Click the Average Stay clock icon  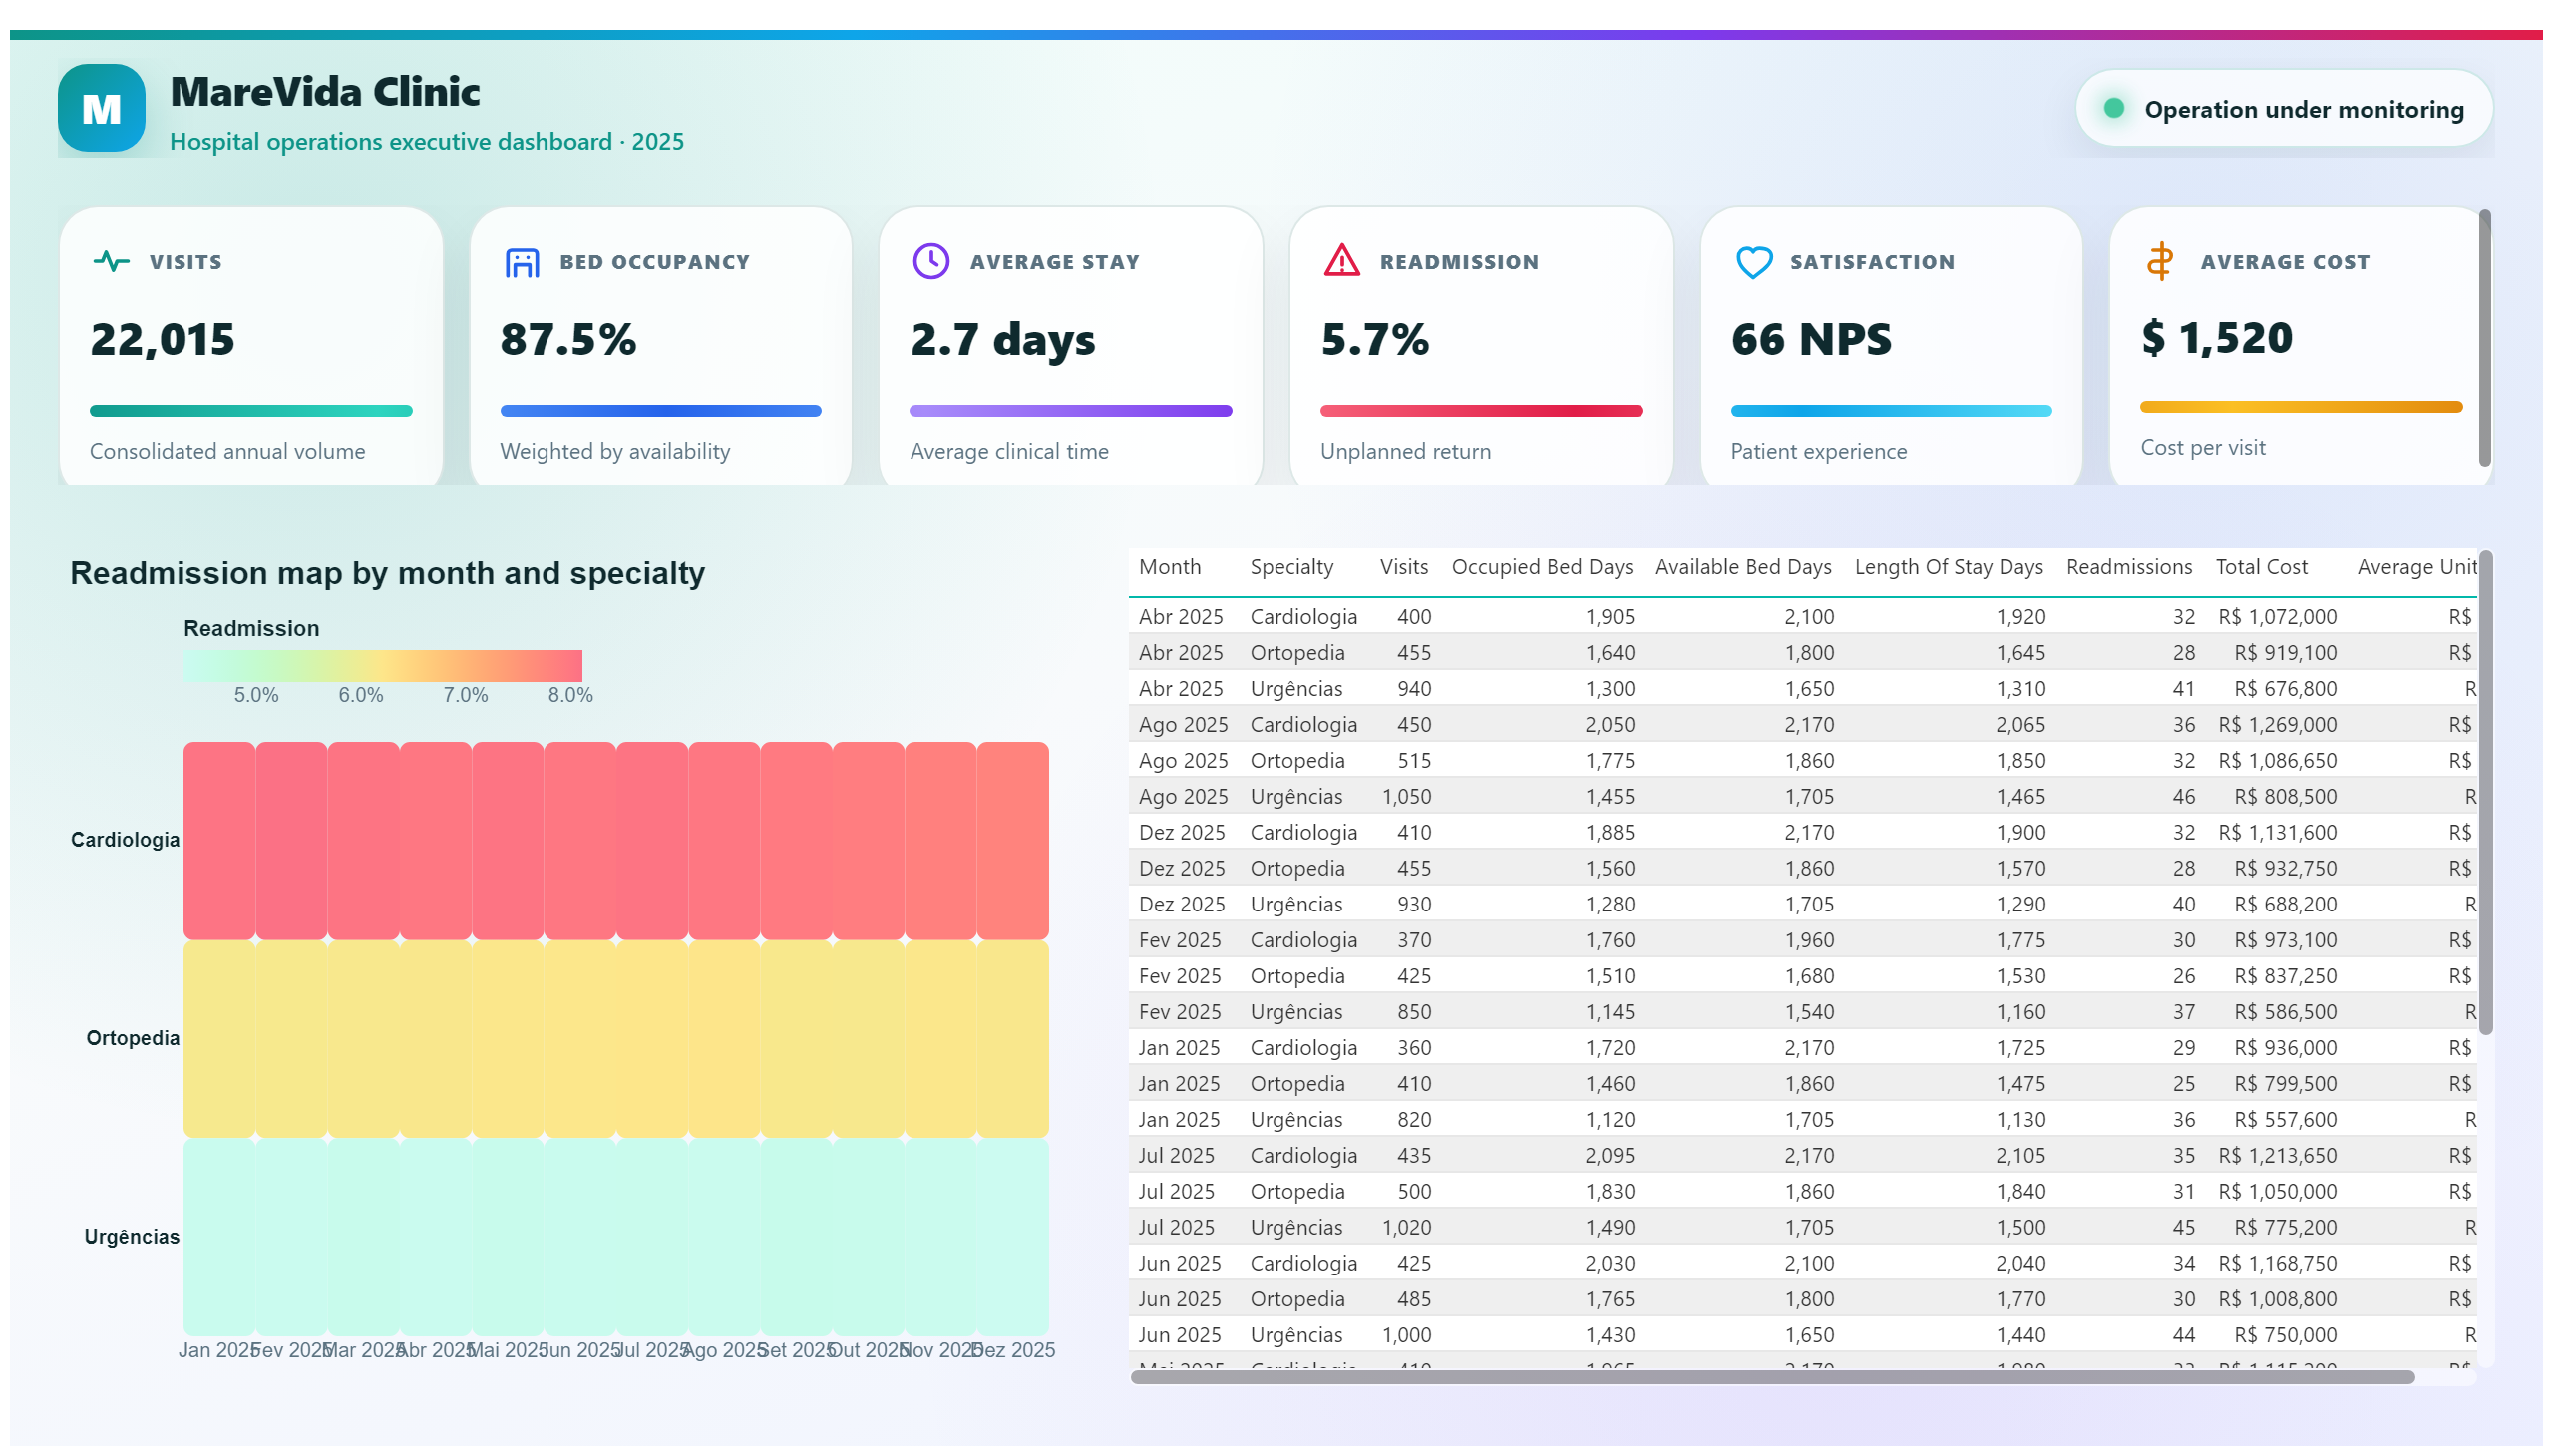pos(931,262)
